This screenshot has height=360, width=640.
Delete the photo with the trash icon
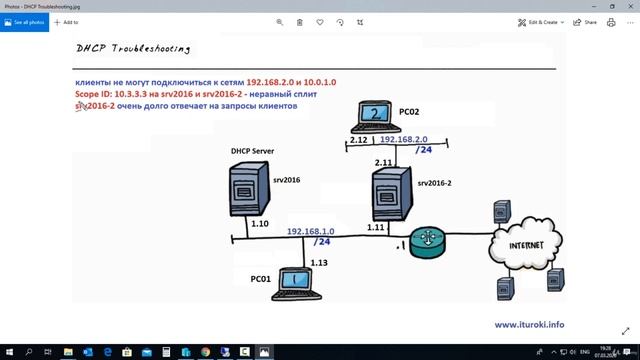(x=300, y=22)
